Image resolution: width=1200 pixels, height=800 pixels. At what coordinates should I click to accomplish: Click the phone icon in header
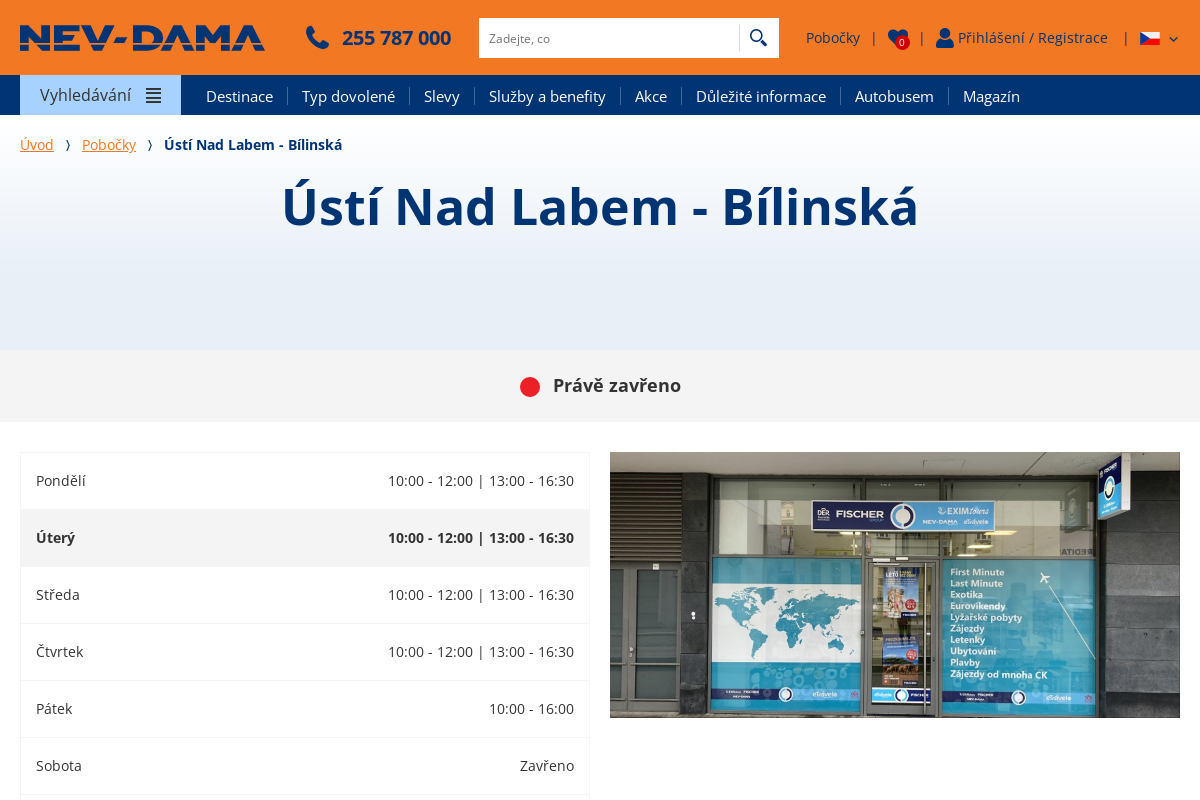tap(317, 38)
